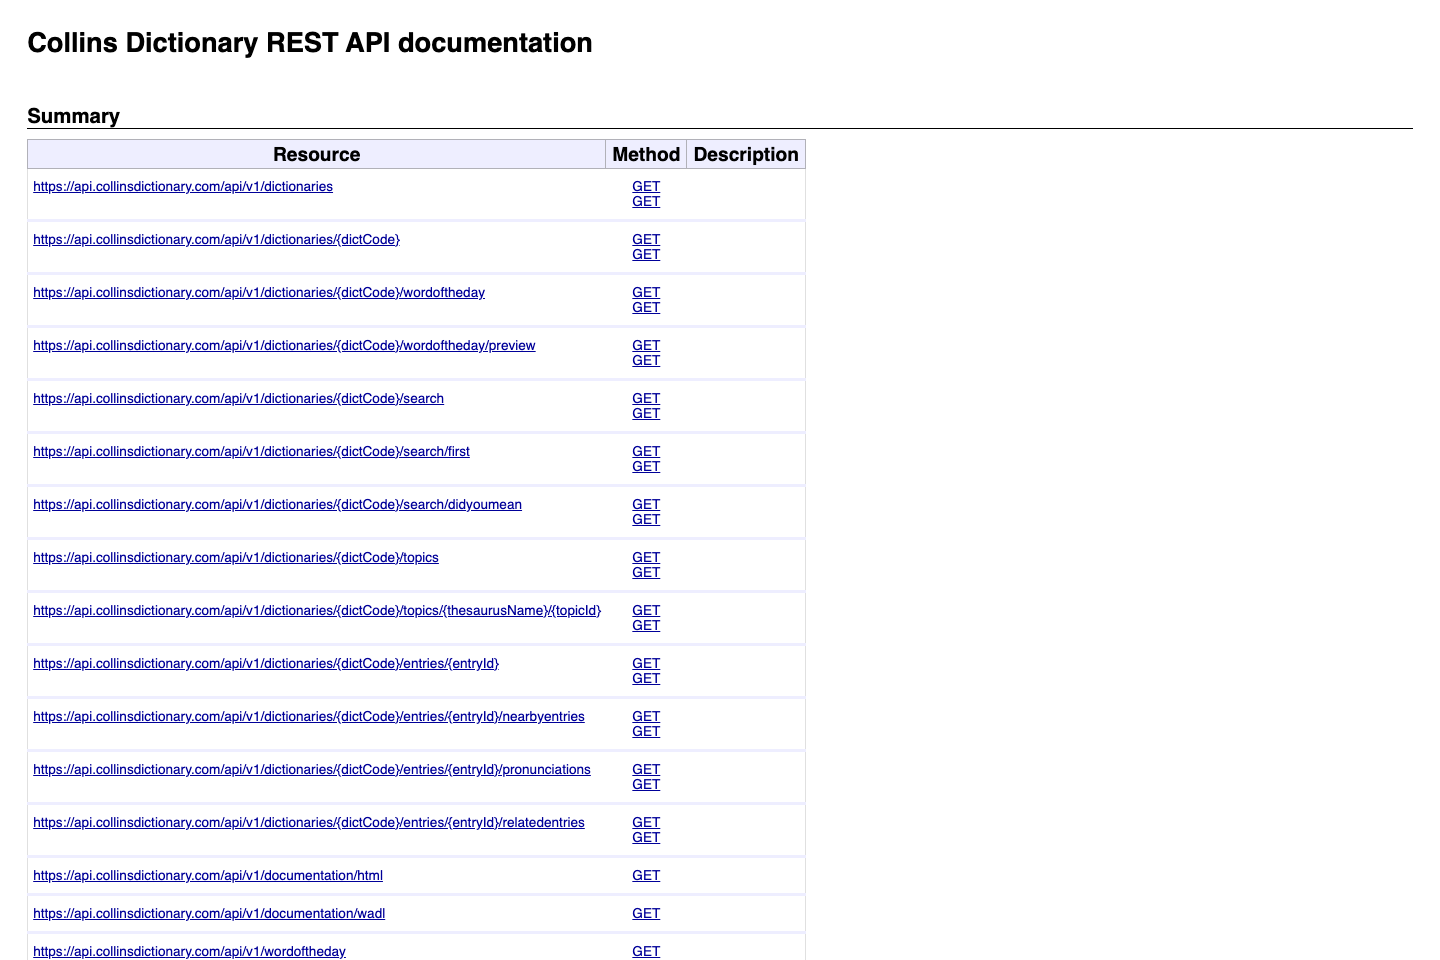Open the relatedentries endpoint link
Viewport: 1440px width, 960px height.
(309, 822)
